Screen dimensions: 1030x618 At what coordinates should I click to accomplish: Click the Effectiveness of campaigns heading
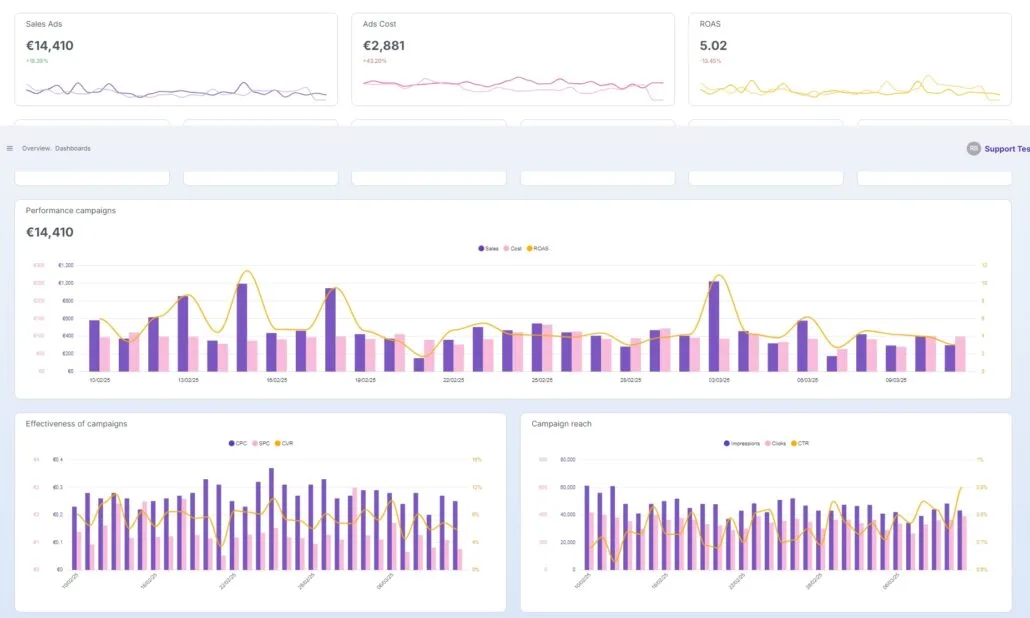pos(76,424)
